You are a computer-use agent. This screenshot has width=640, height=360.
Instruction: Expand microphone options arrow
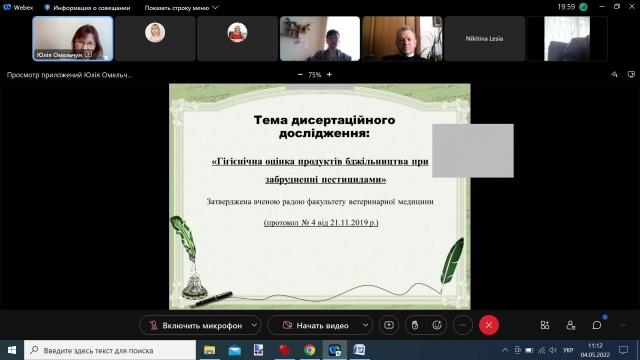tap(254, 325)
